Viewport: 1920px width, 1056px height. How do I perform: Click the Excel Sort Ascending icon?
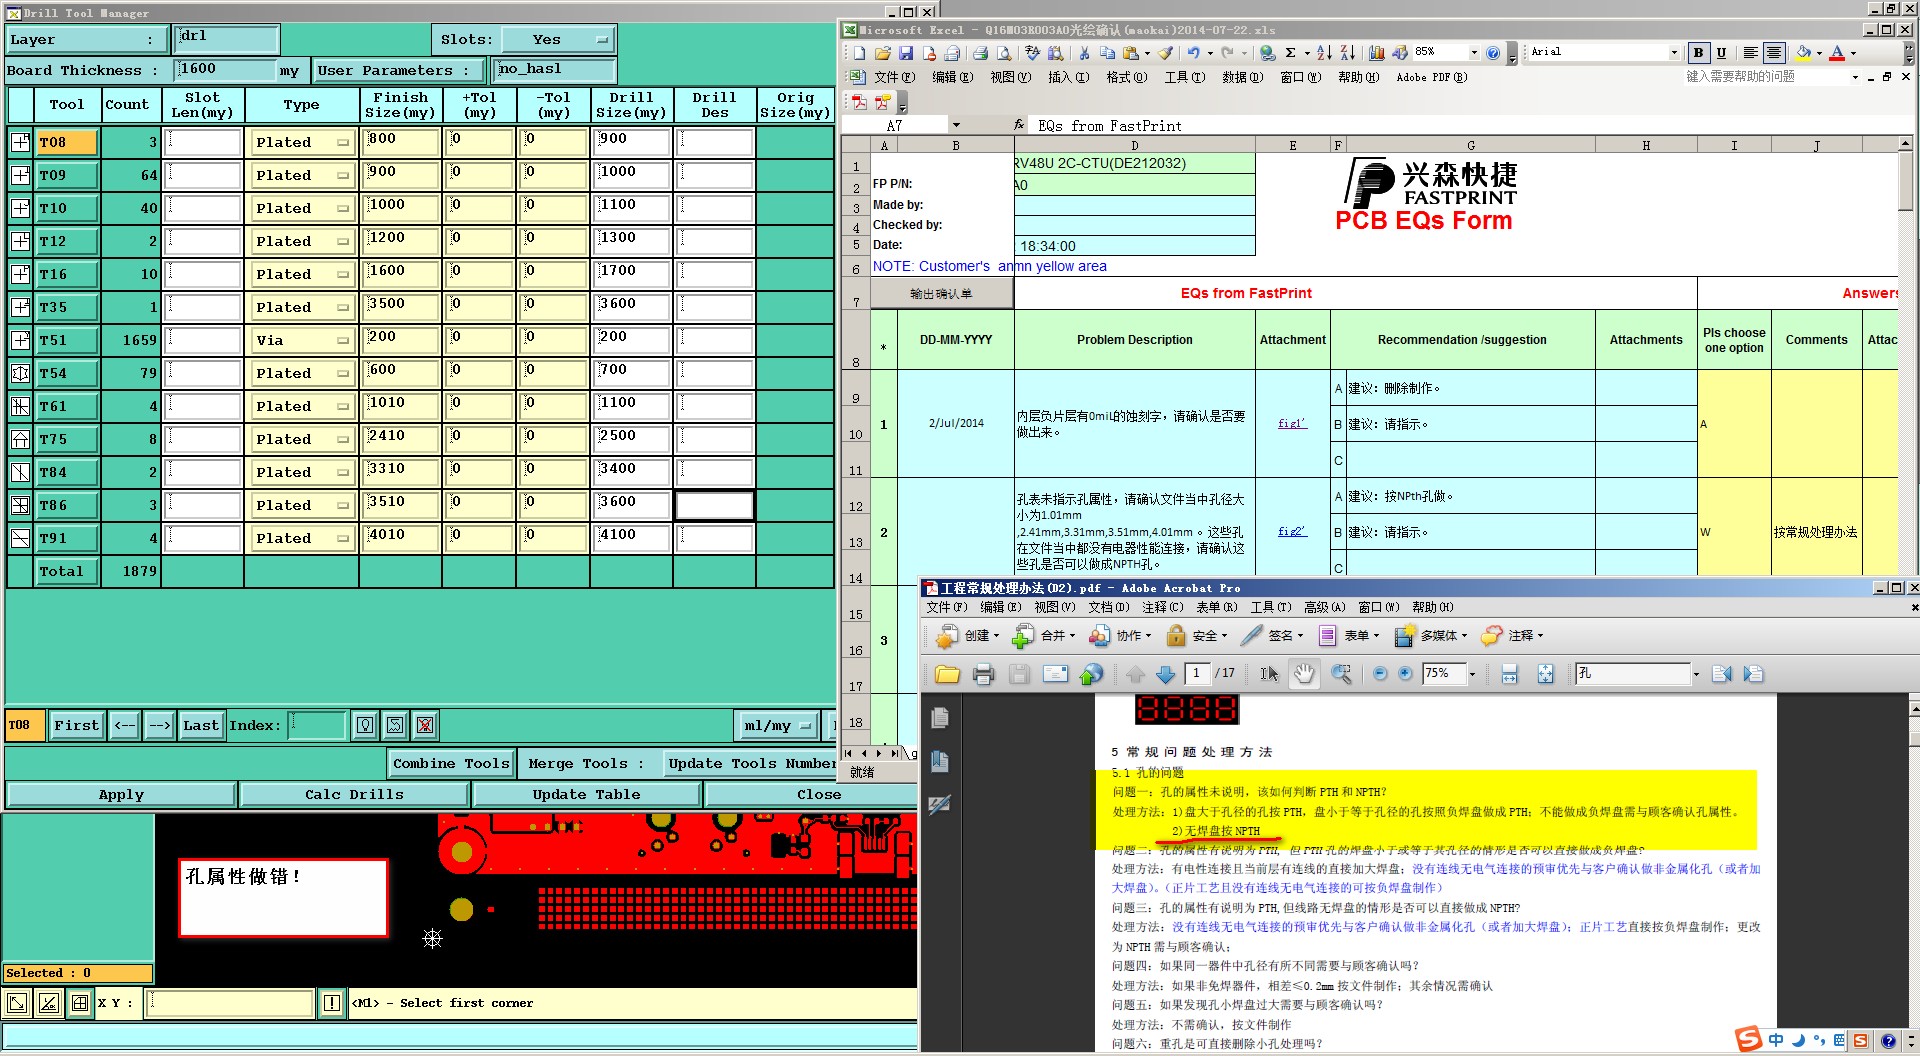click(1324, 53)
